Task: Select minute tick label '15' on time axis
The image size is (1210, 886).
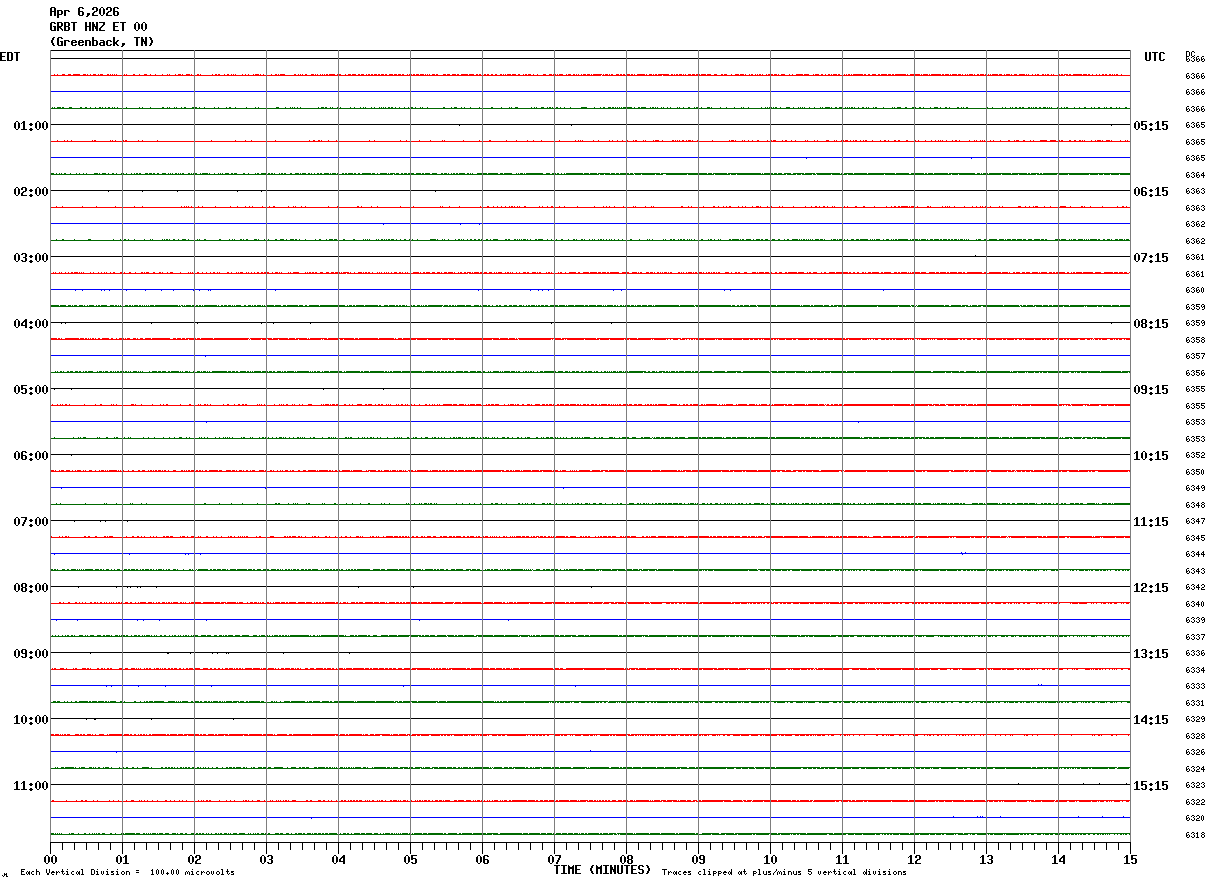Action: [x=1130, y=859]
